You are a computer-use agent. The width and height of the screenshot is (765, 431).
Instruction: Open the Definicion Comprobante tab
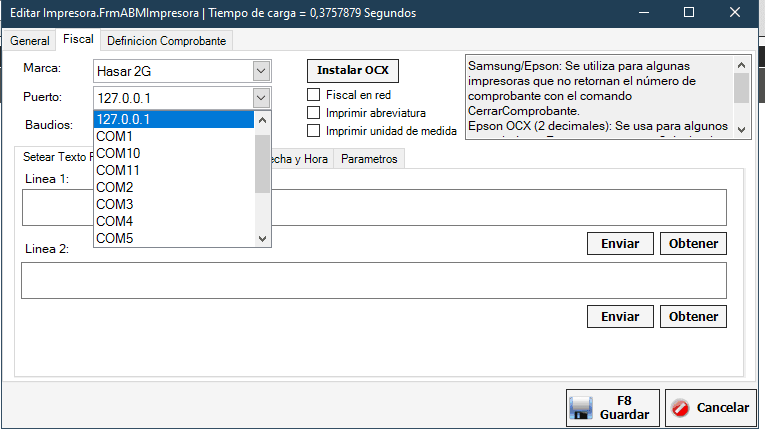pyautogui.click(x=167, y=40)
